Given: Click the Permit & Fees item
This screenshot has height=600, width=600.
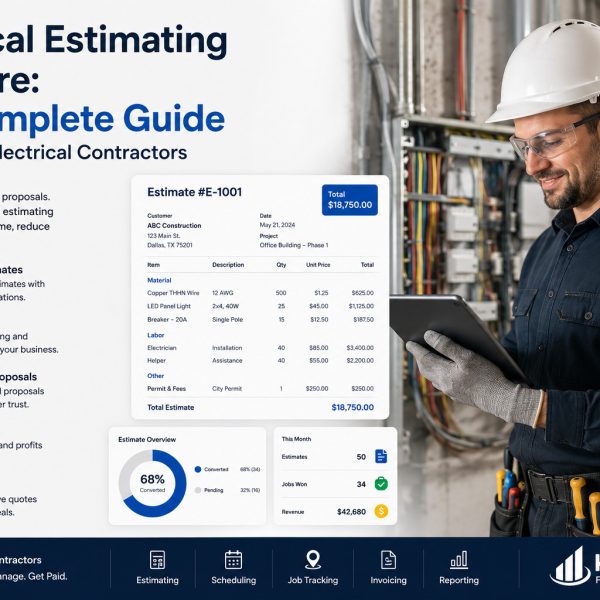Looking at the screenshot, I should point(166,388).
